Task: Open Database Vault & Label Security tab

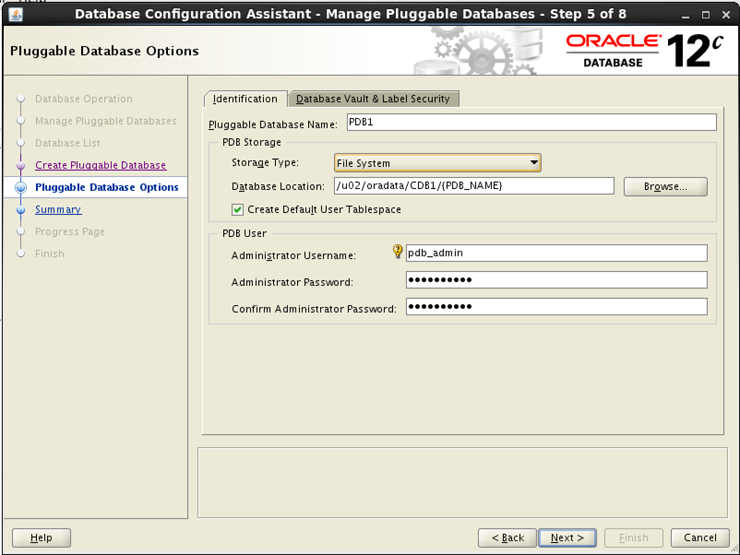Action: click(373, 99)
